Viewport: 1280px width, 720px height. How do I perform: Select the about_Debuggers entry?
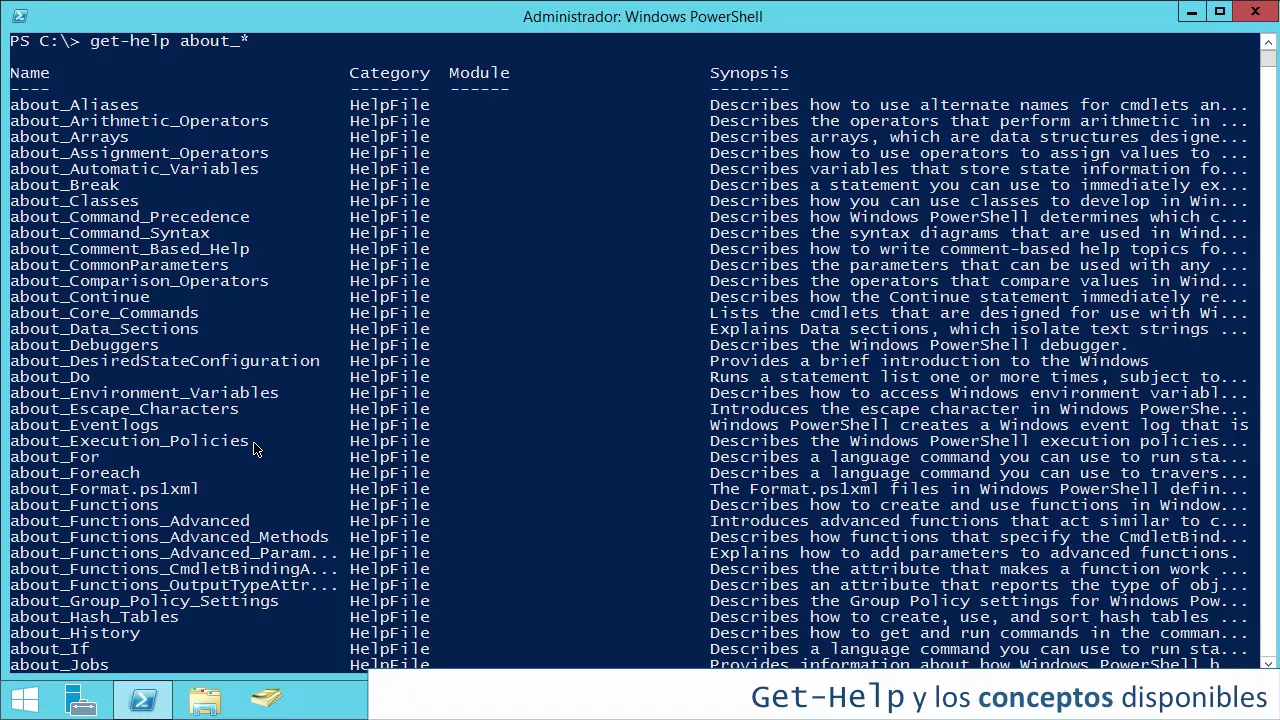tap(84, 345)
